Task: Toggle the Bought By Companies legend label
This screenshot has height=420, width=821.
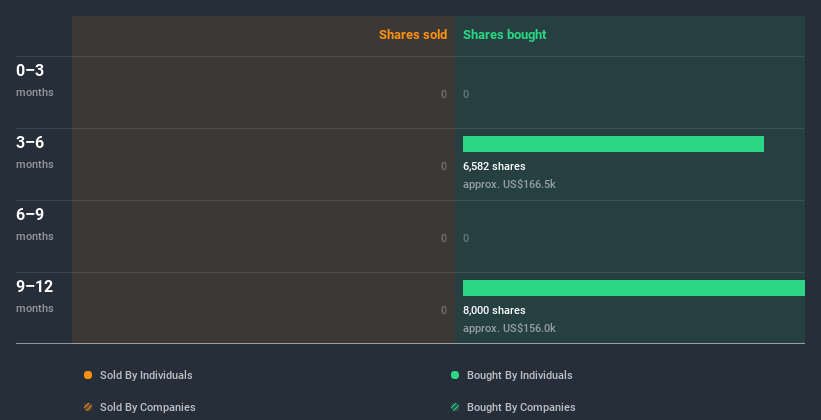Action: pyautogui.click(x=521, y=407)
